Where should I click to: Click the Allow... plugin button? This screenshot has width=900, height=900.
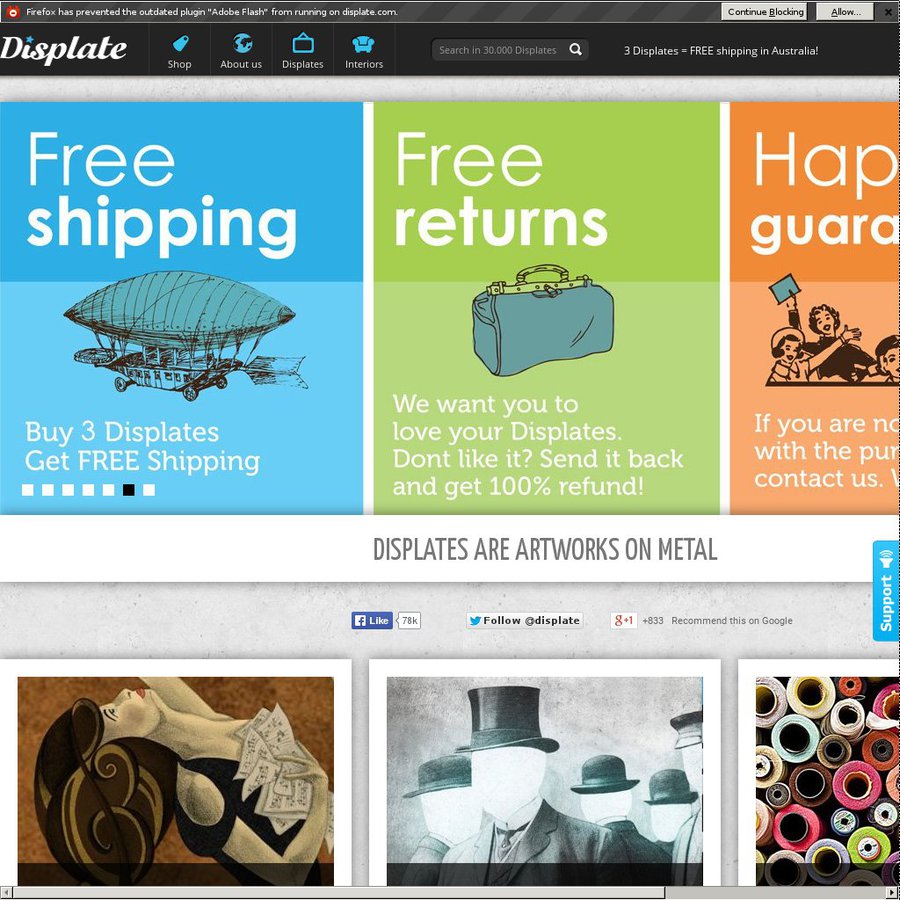(x=845, y=11)
